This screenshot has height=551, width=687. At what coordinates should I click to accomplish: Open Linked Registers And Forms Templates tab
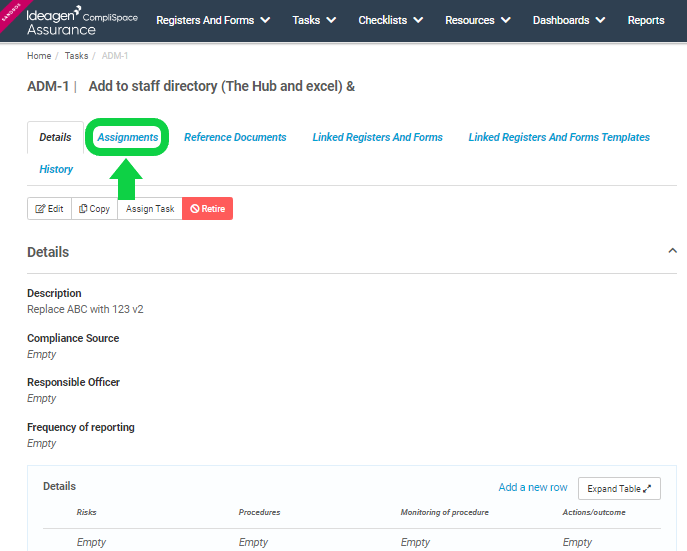tap(559, 137)
